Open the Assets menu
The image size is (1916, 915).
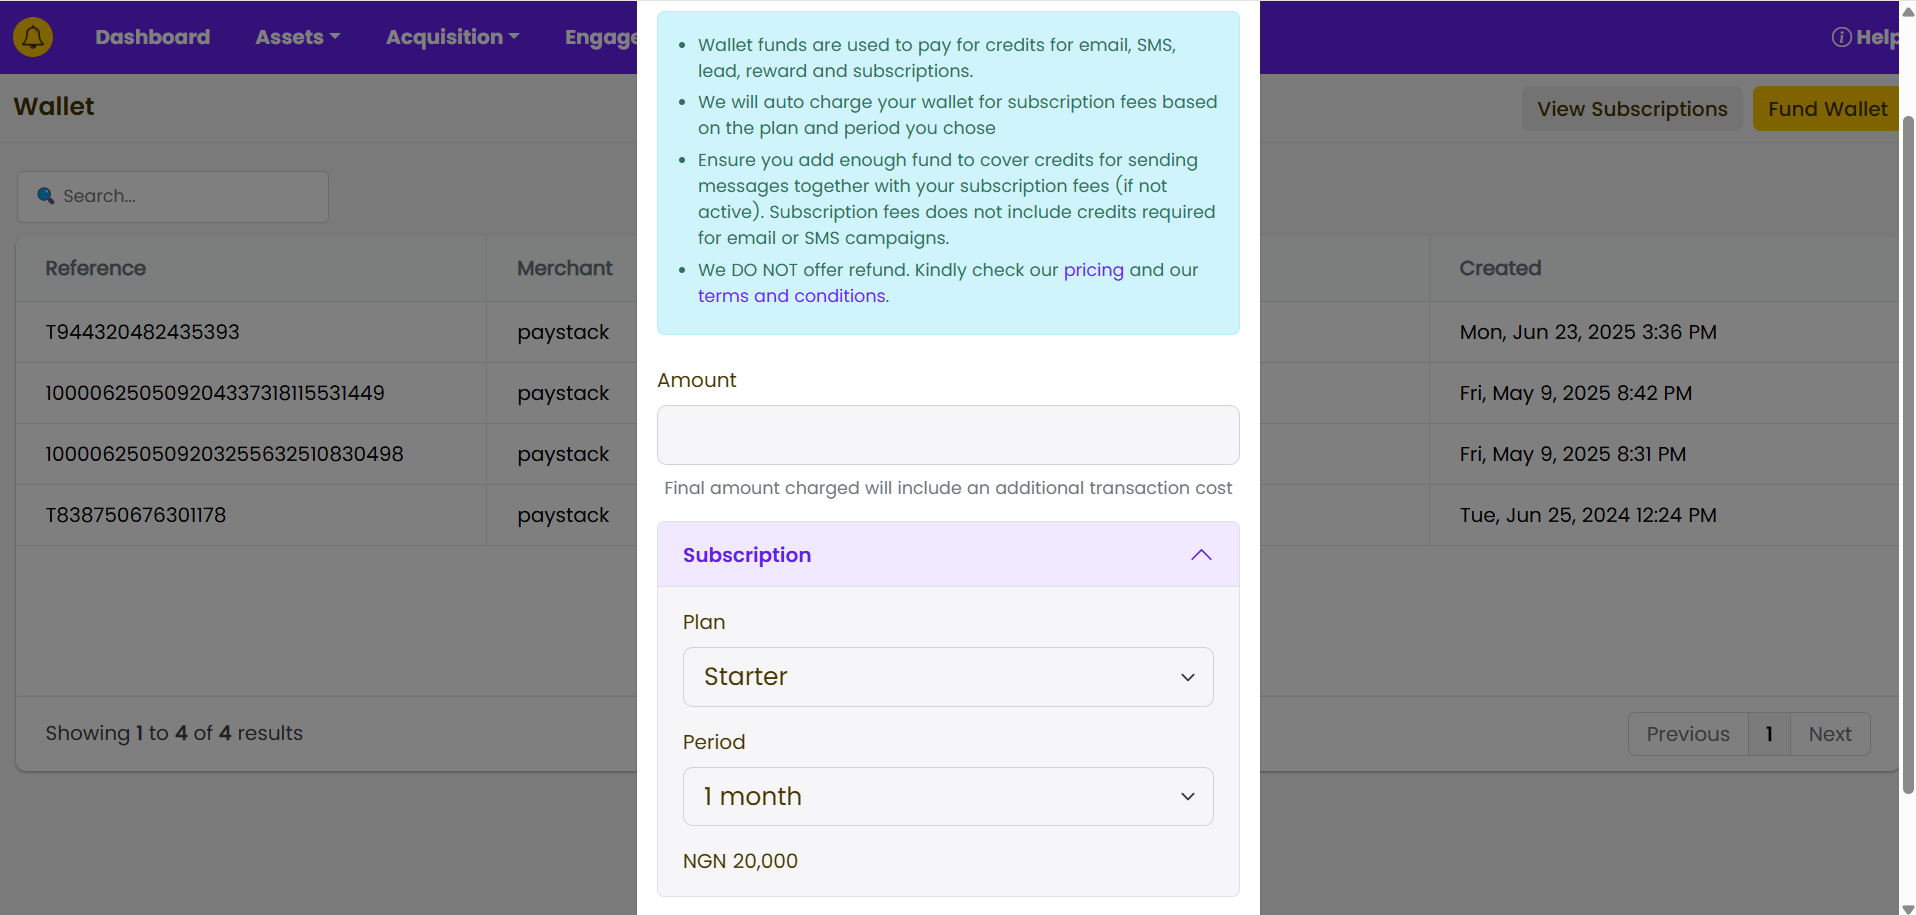[297, 37]
